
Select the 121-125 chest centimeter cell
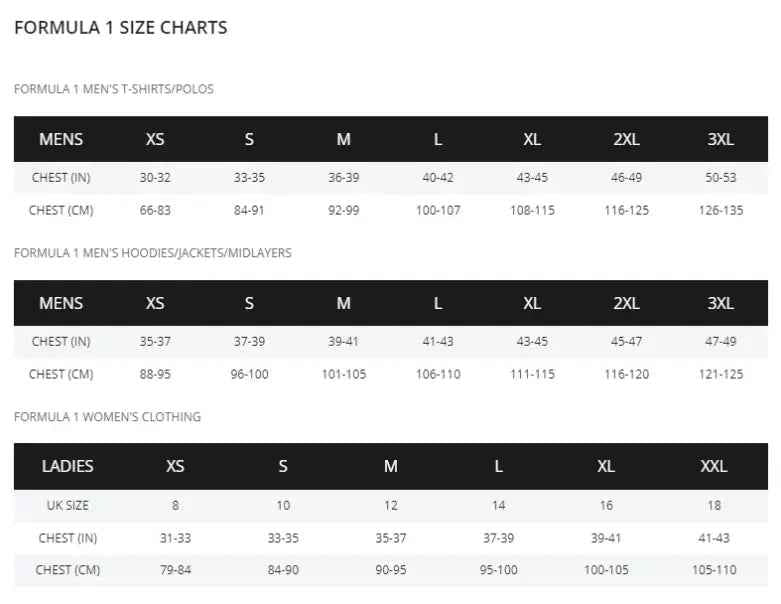720,374
